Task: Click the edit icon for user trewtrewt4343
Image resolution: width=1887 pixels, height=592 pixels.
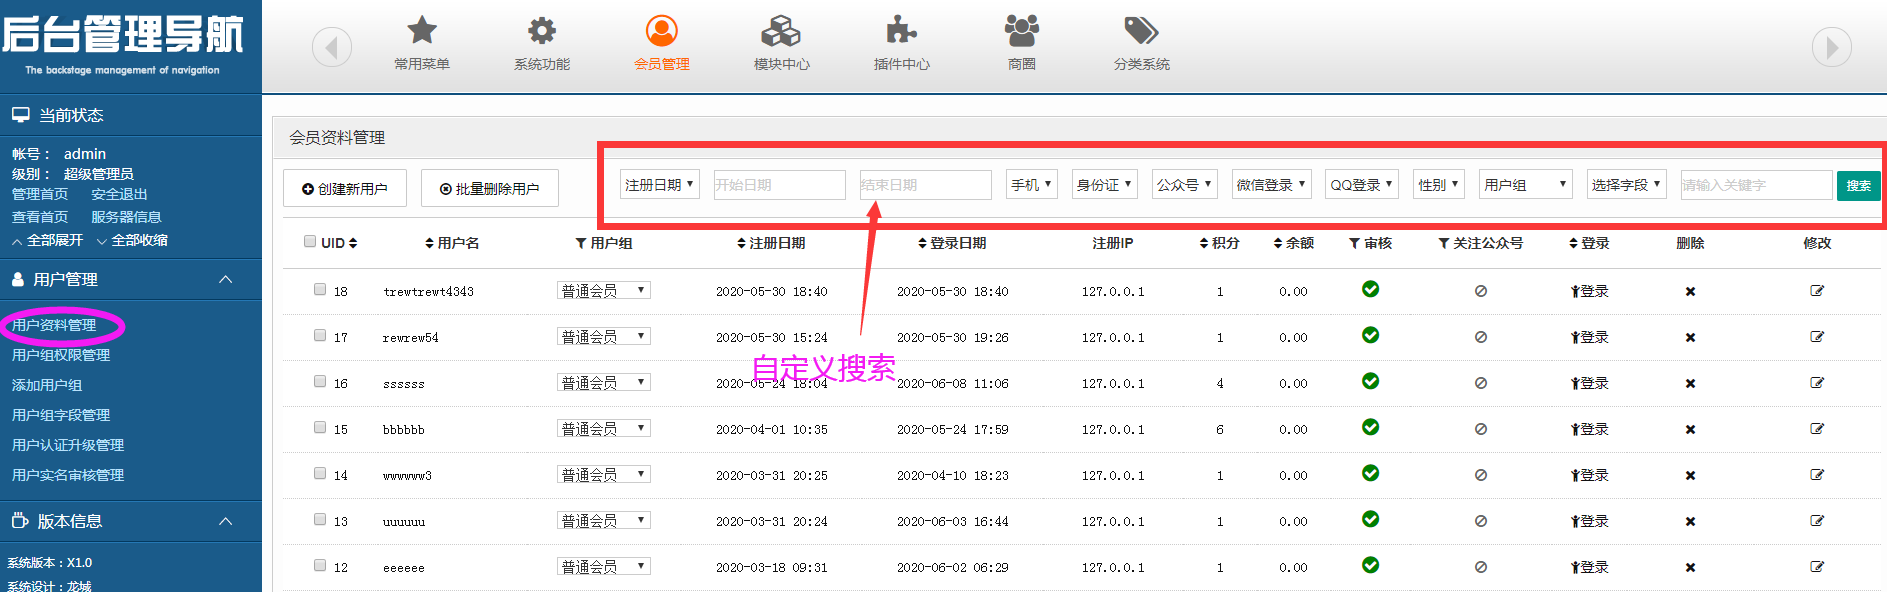Action: pos(1817,291)
